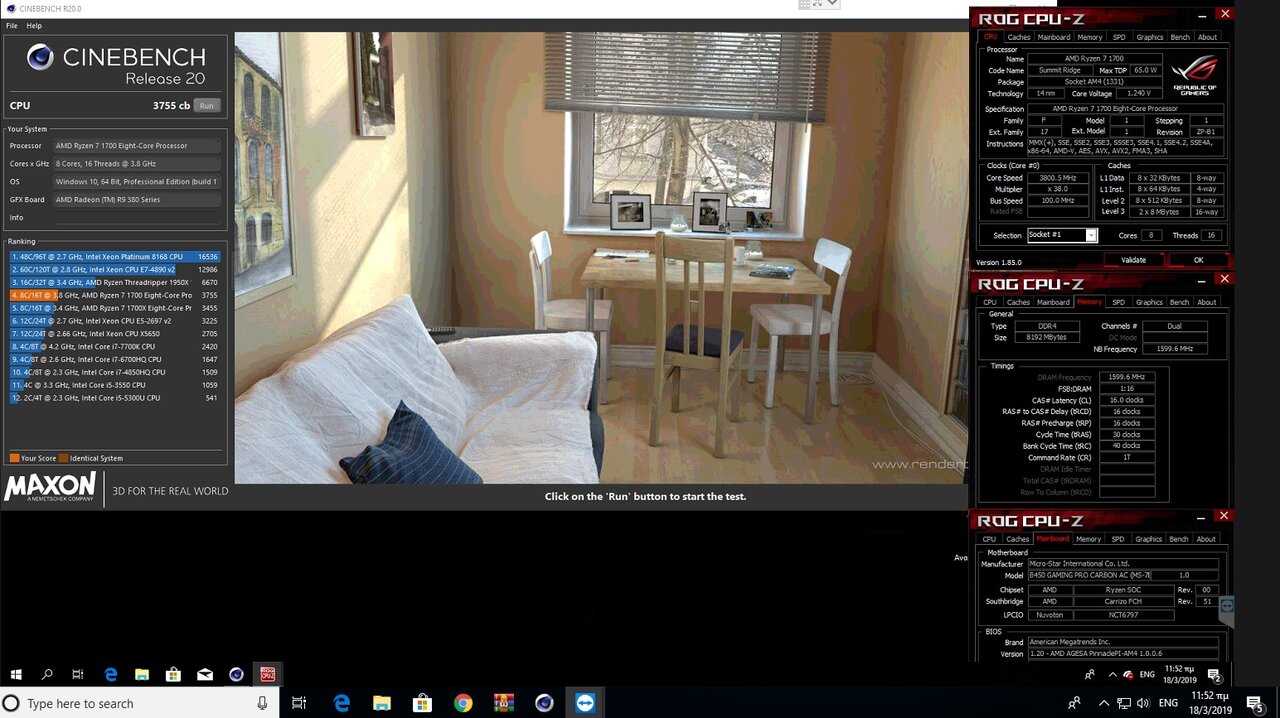The width and height of the screenshot is (1280, 718).
Task: Open network icon in local system tray
Action: coord(1124,703)
